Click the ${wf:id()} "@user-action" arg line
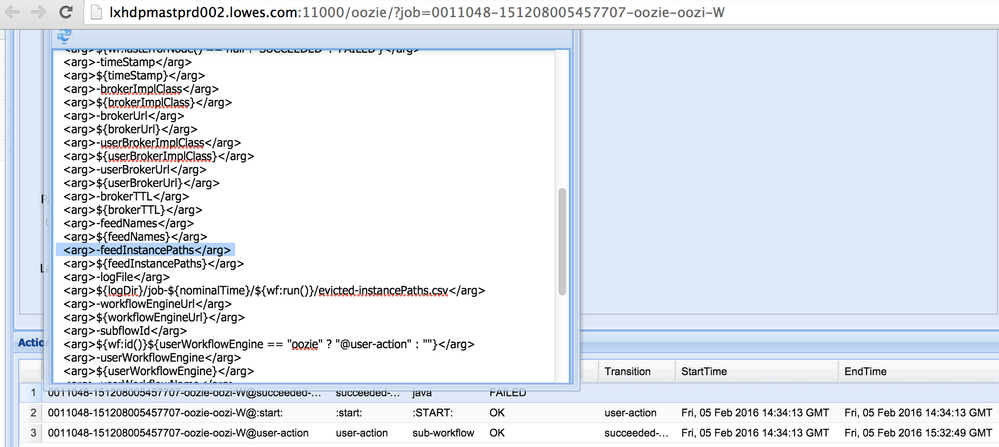The height and width of the screenshot is (447, 999). pos(269,344)
